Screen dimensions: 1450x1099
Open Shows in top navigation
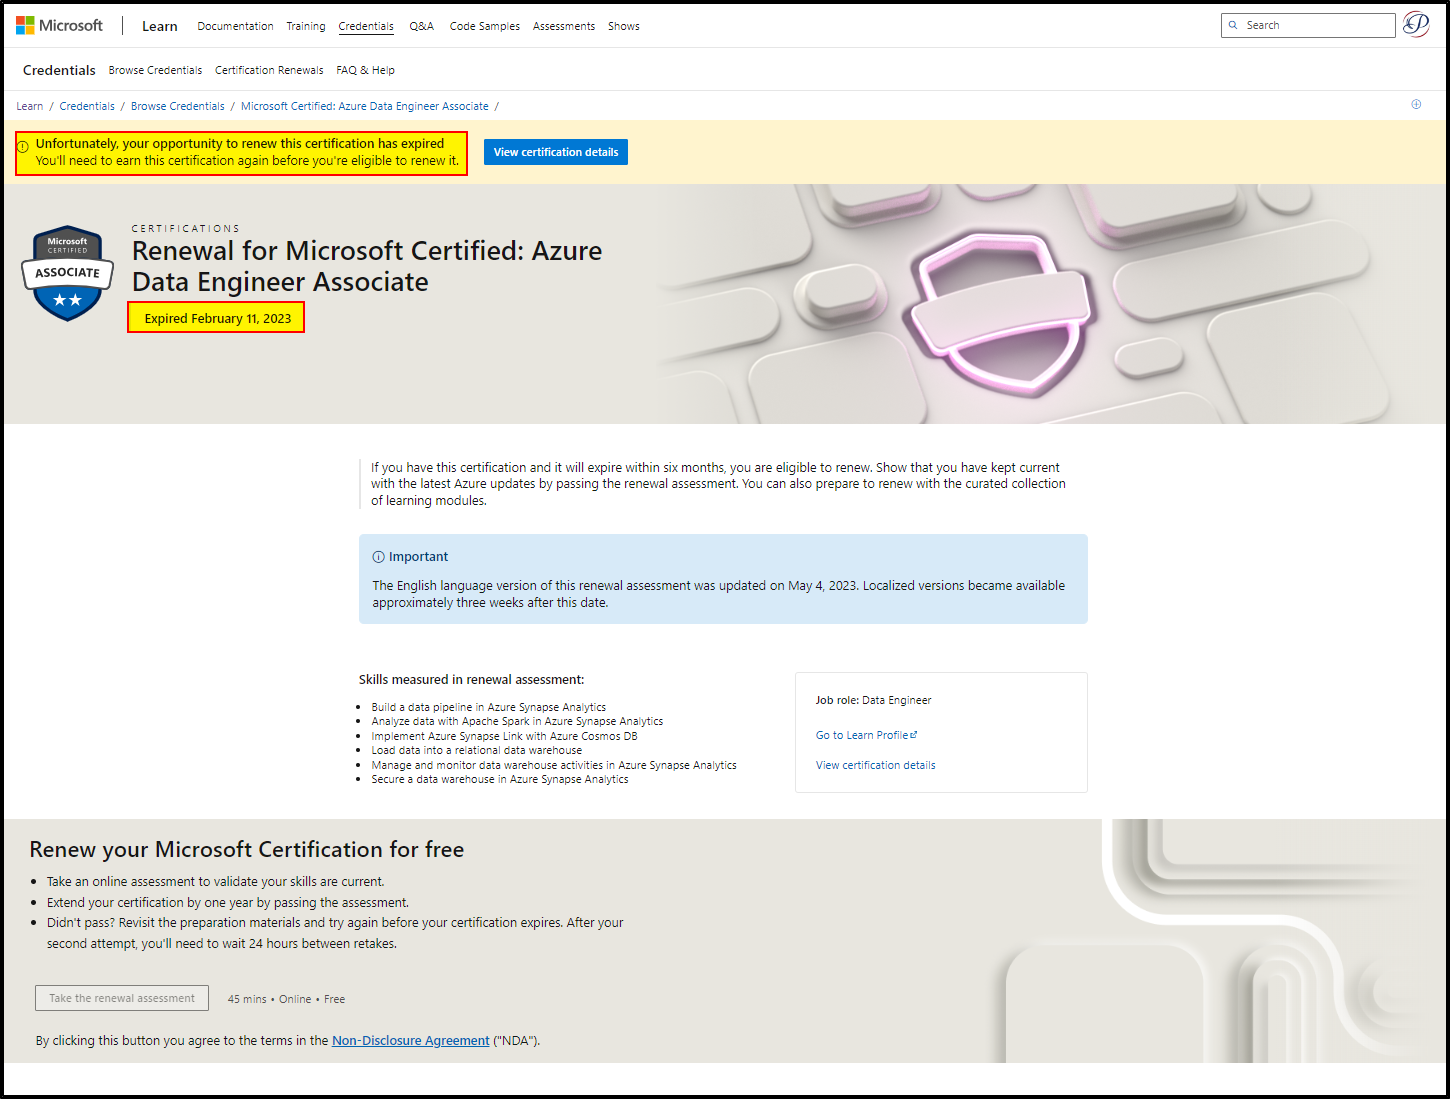pyautogui.click(x=624, y=26)
